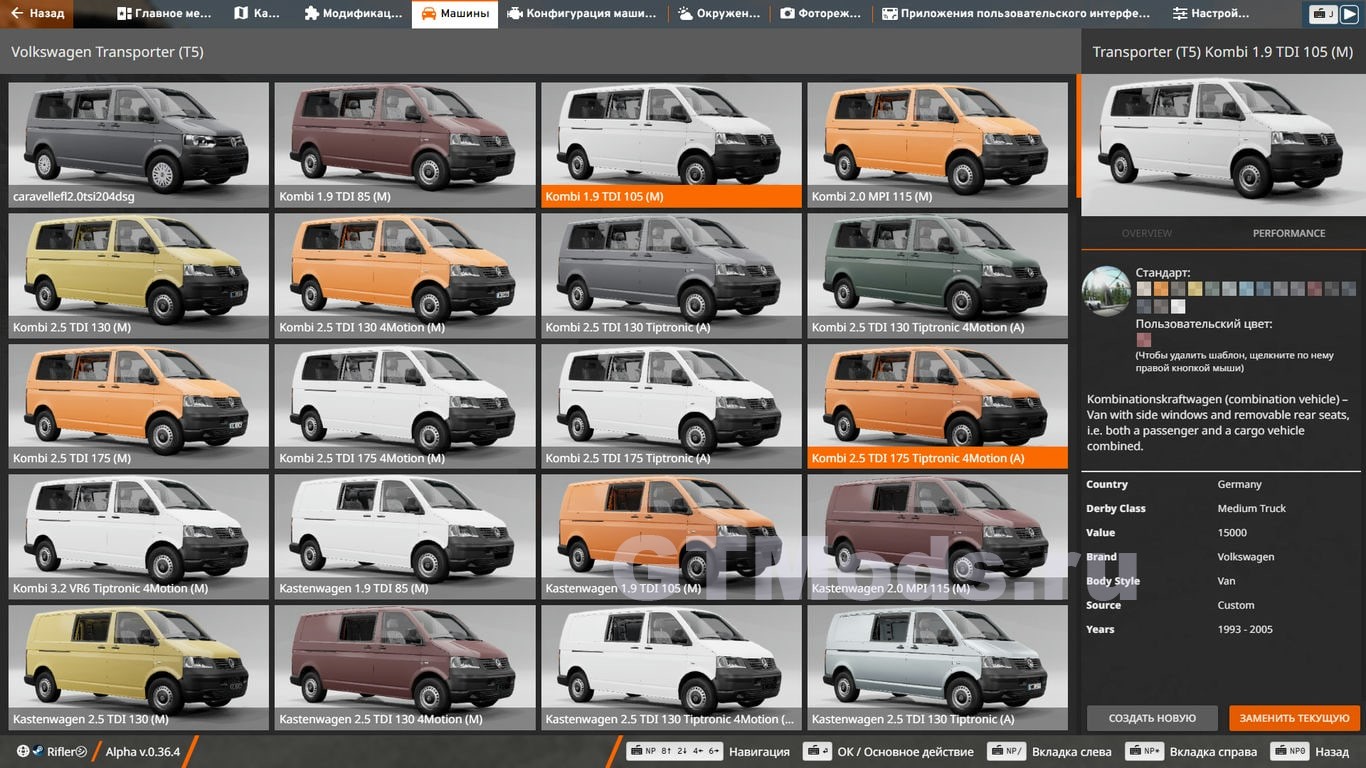1366x768 pixels.
Task: Click the Alpha v.0.36.4 version label
Action: click(x=143, y=751)
